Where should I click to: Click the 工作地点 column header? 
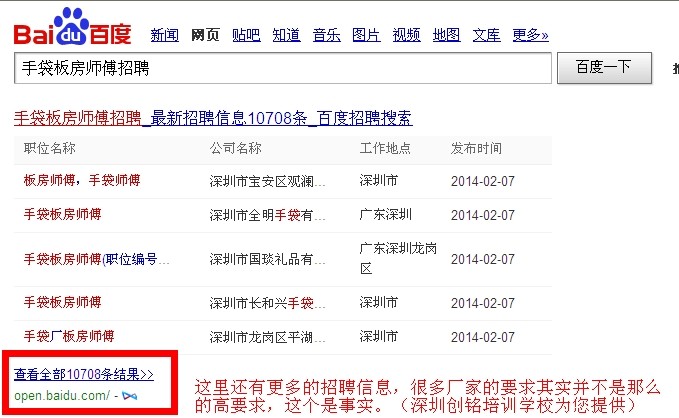tap(385, 148)
